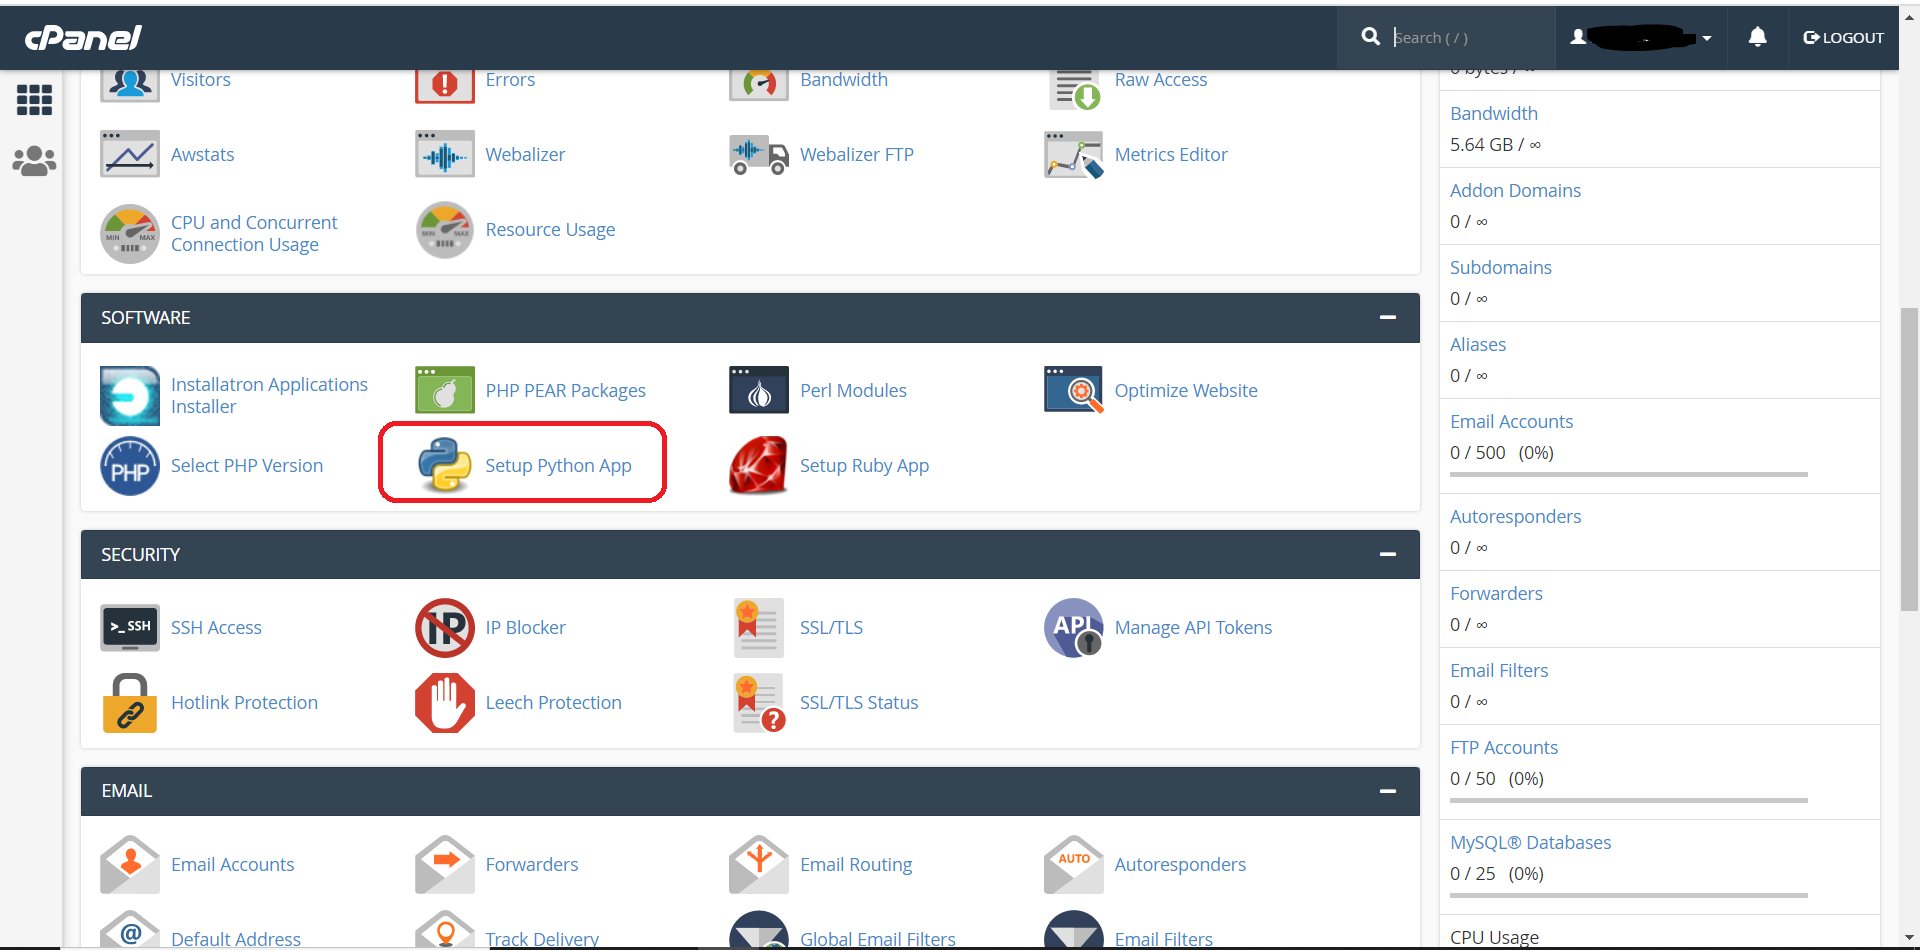This screenshot has height=950, width=1920.
Task: Open the apps grid in left sidebar
Action: pyautogui.click(x=33, y=100)
